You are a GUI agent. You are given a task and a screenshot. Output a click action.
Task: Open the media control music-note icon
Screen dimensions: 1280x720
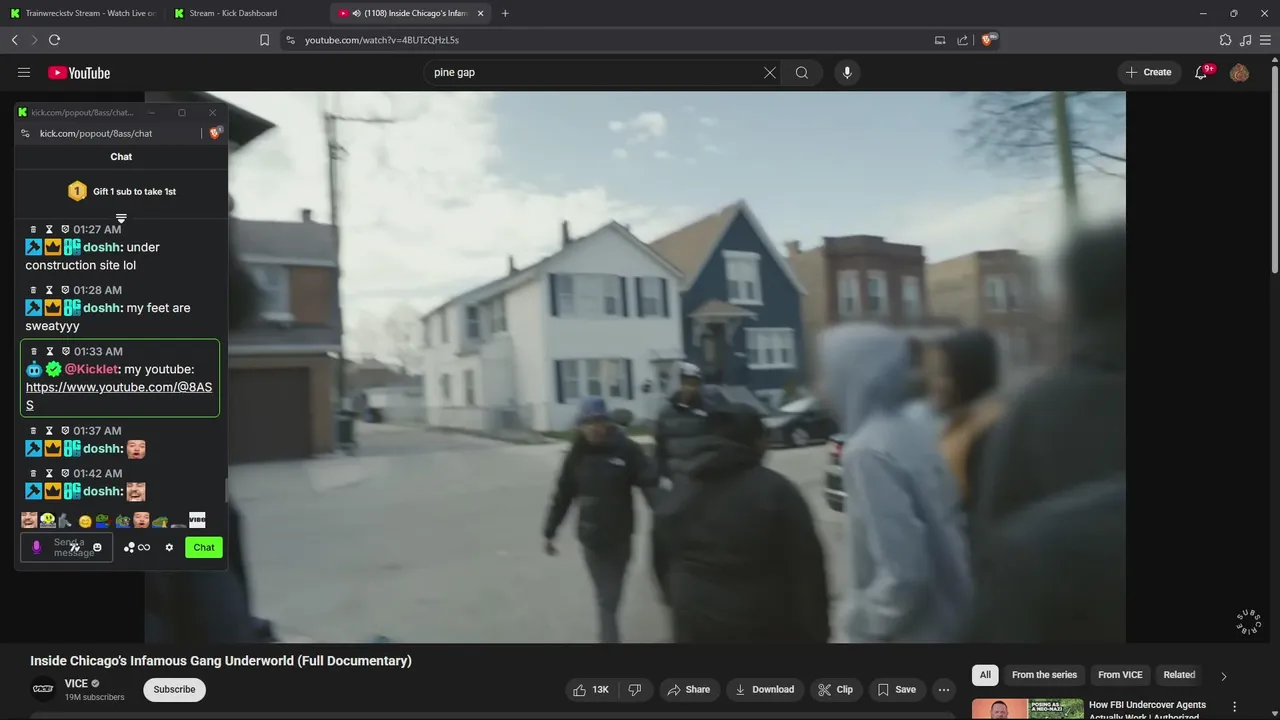pyautogui.click(x=1245, y=40)
